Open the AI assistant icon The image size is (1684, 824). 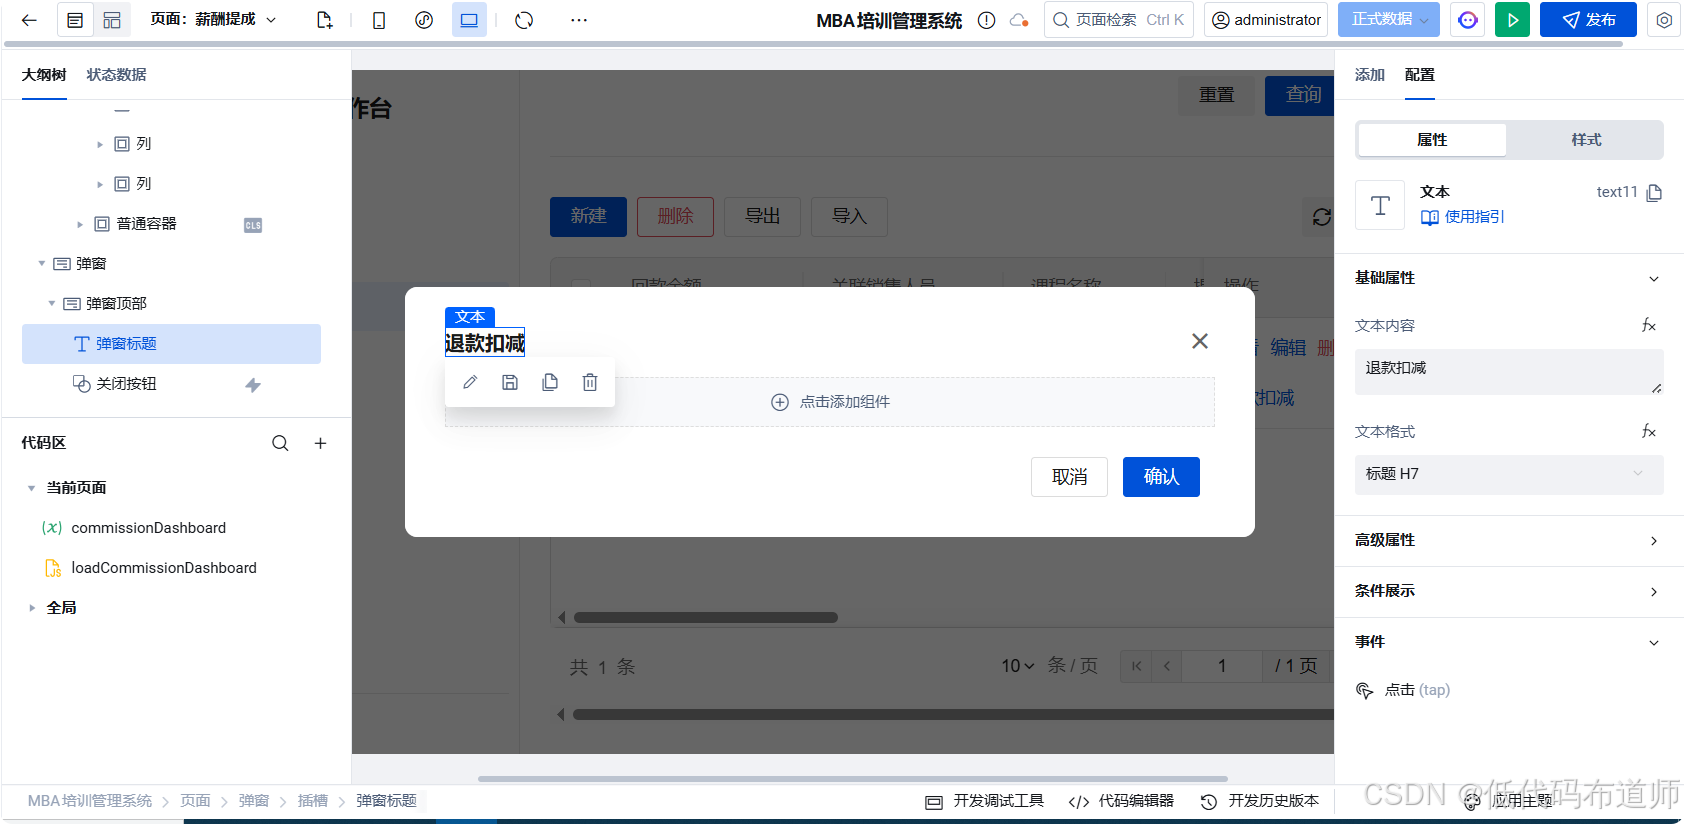[1468, 20]
